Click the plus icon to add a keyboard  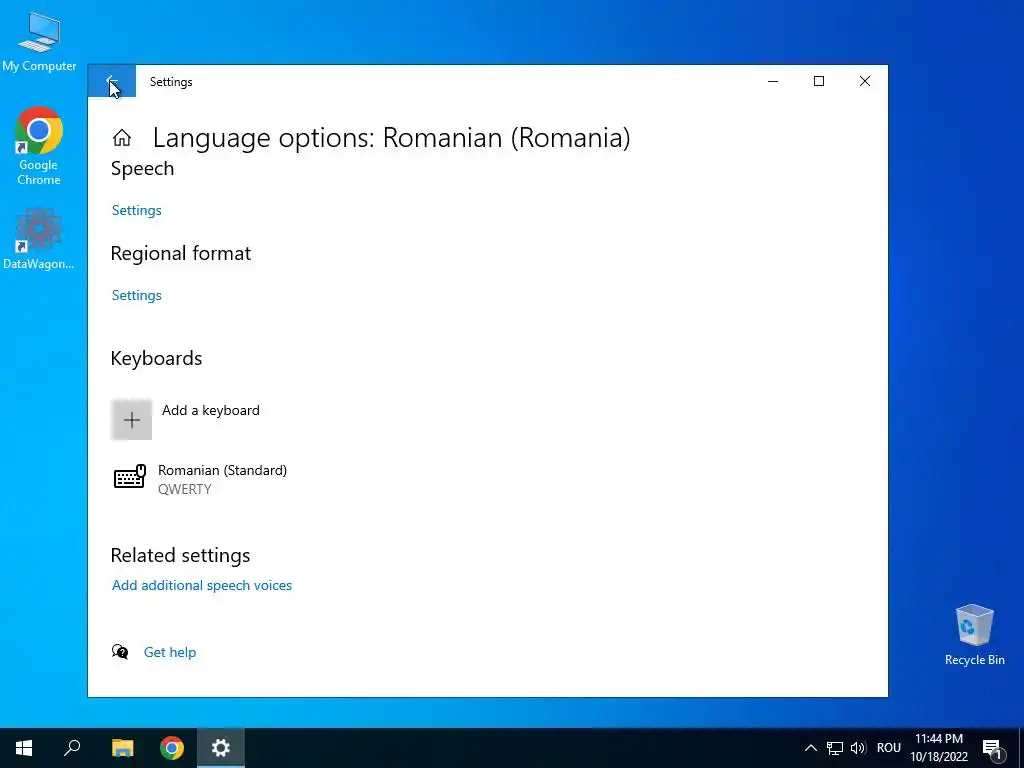coord(131,419)
